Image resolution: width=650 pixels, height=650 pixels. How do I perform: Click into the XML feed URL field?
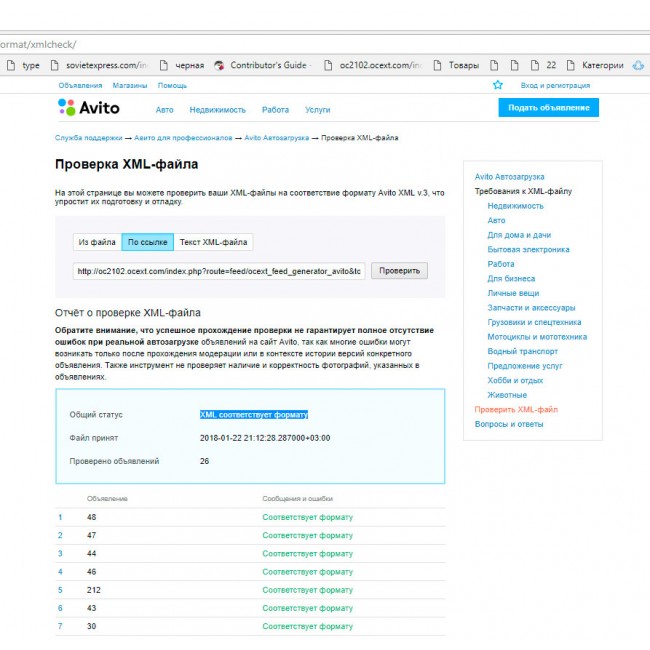click(219, 271)
